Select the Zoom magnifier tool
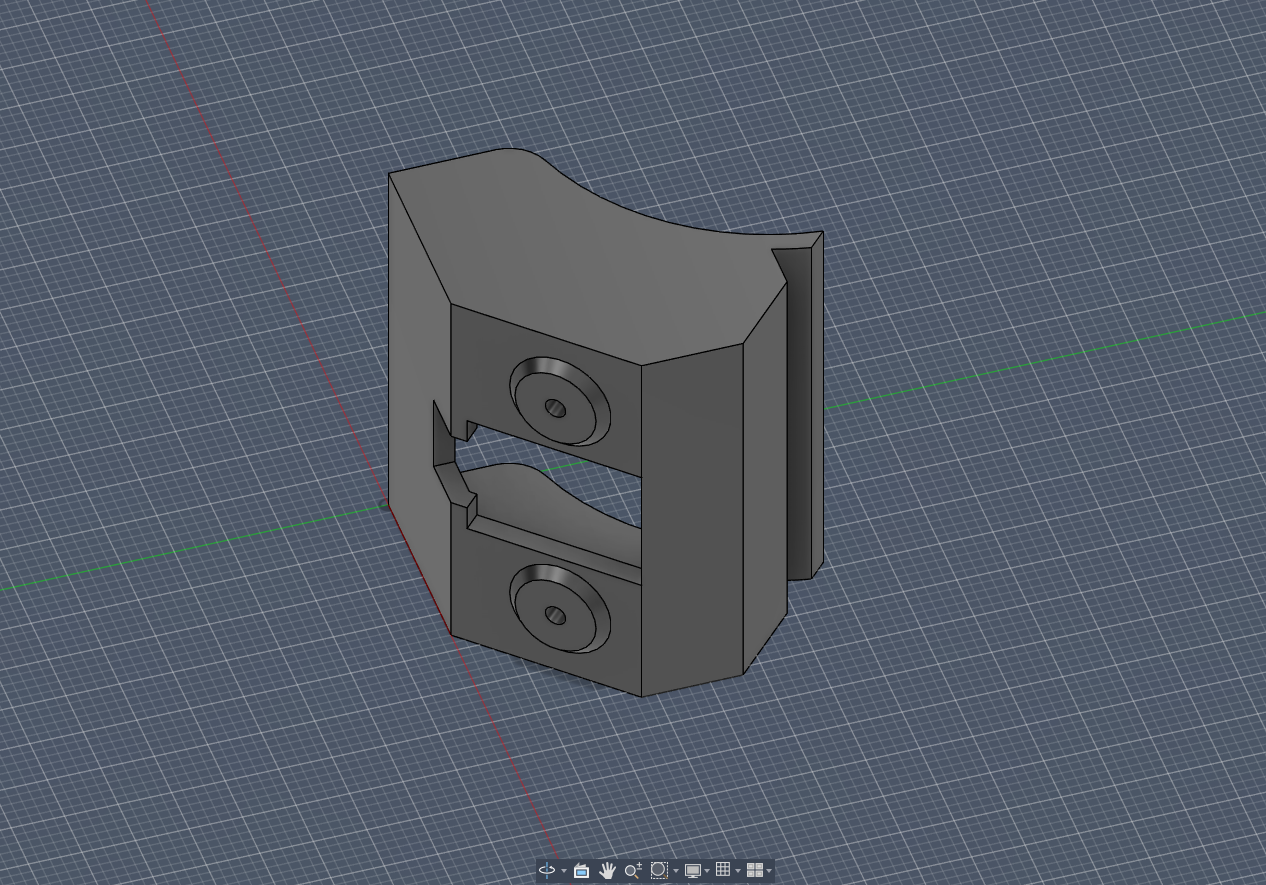 (632, 870)
